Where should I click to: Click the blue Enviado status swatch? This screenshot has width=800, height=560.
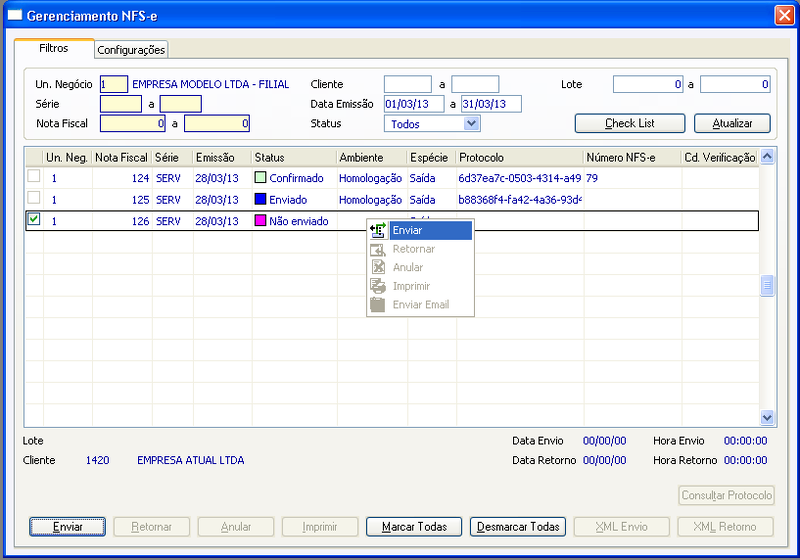pyautogui.click(x=260, y=199)
